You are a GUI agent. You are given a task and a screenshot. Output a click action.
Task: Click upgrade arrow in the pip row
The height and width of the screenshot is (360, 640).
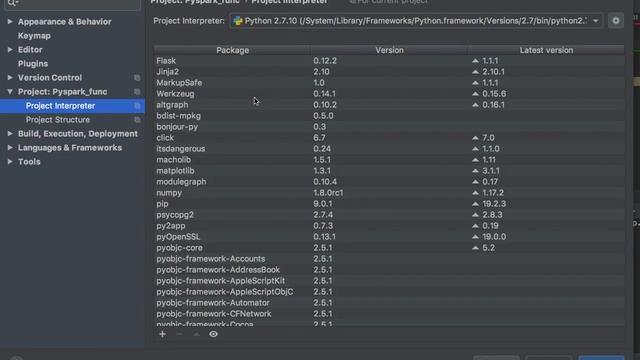click(475, 204)
